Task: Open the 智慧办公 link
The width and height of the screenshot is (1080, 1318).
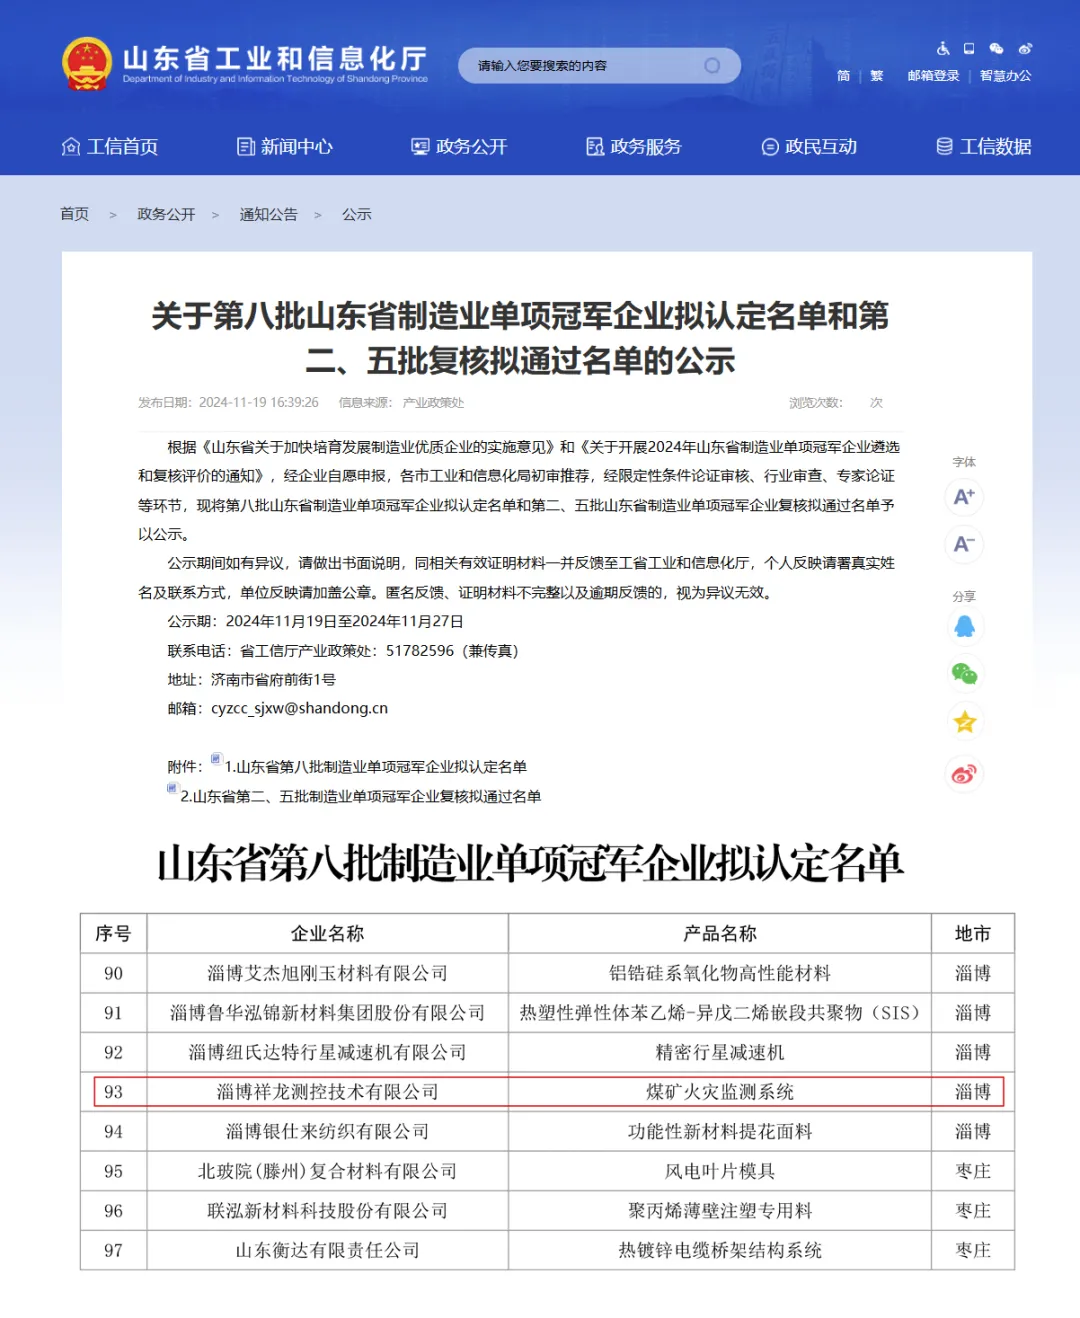Action: [x=1005, y=76]
